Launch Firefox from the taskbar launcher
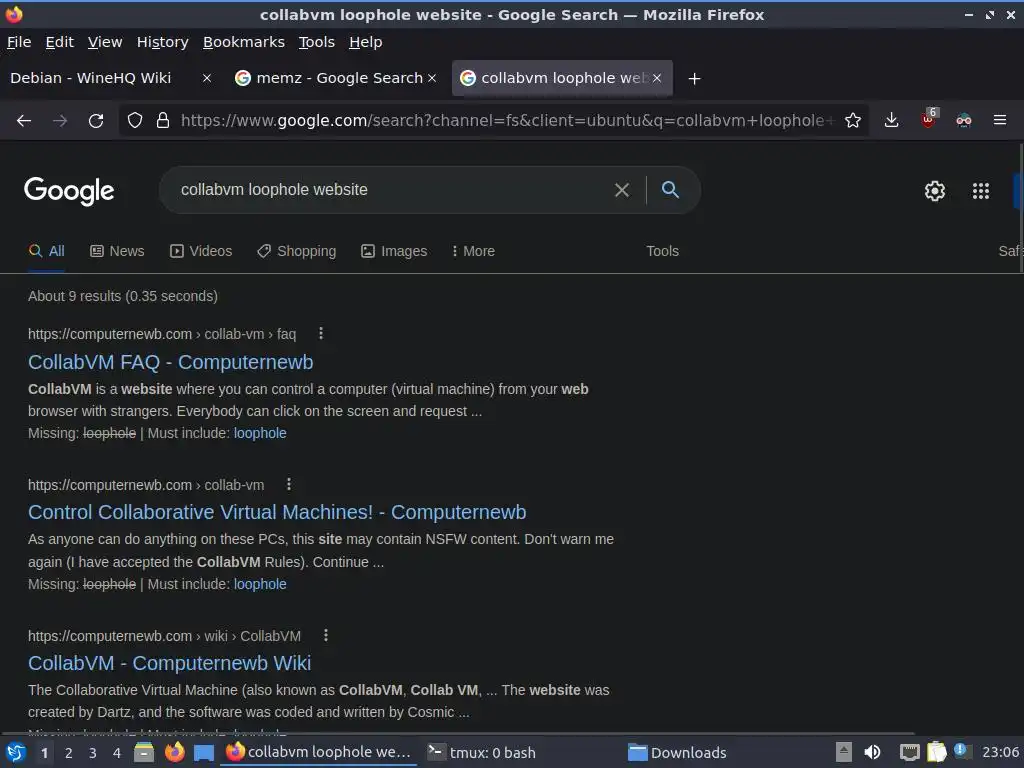Screen dimensions: 1024x768 (174, 752)
